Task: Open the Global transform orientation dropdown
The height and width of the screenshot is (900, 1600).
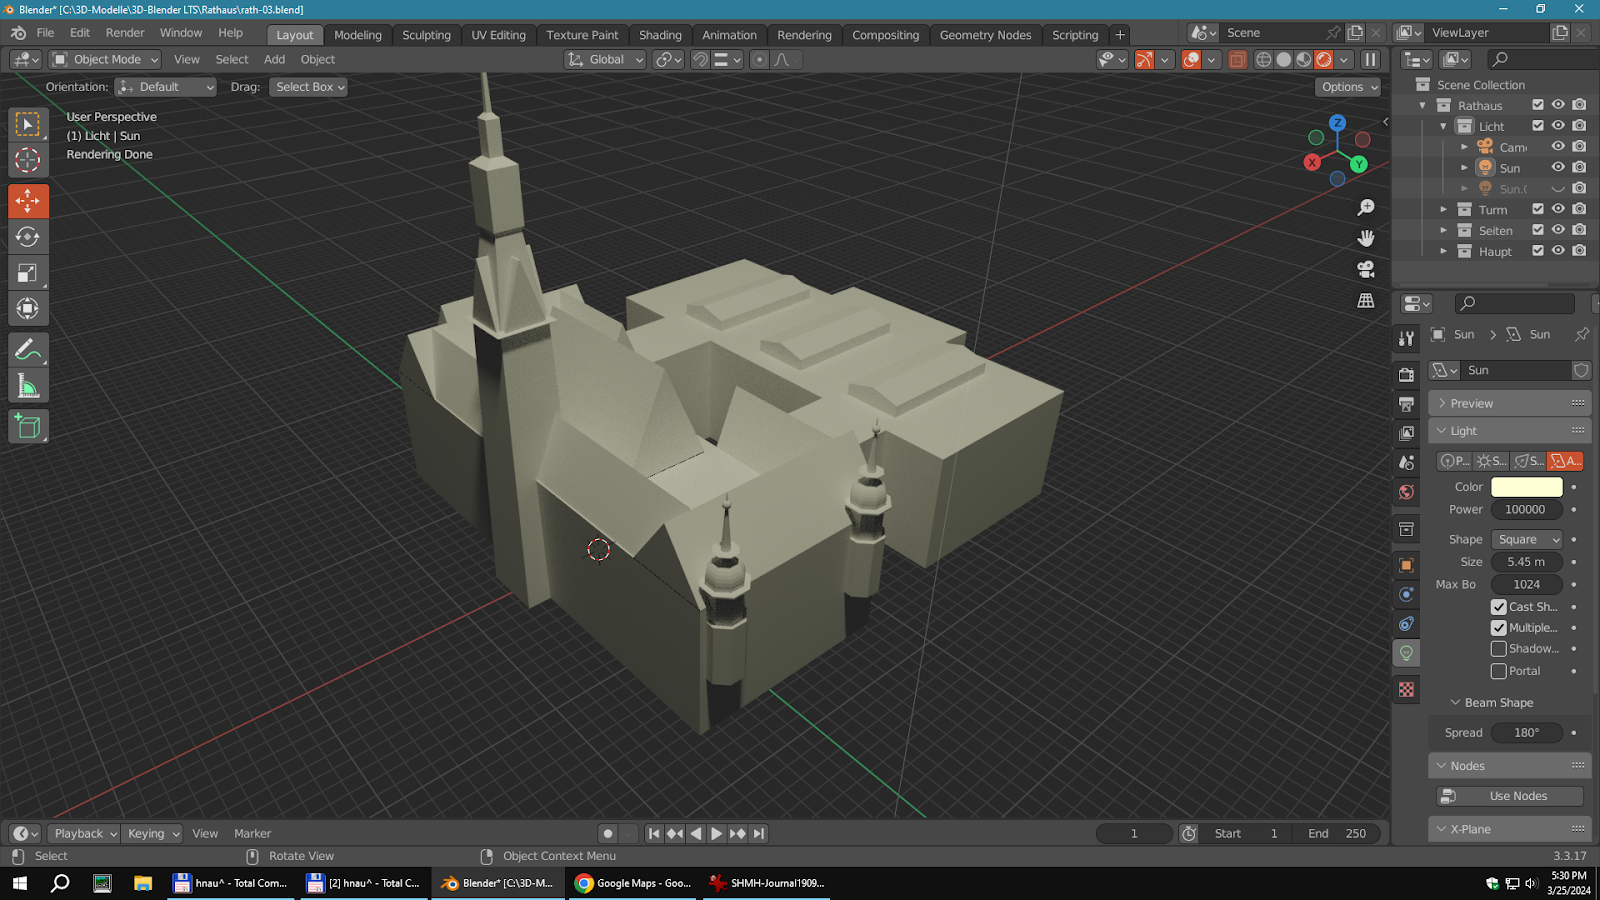Action: [605, 60]
